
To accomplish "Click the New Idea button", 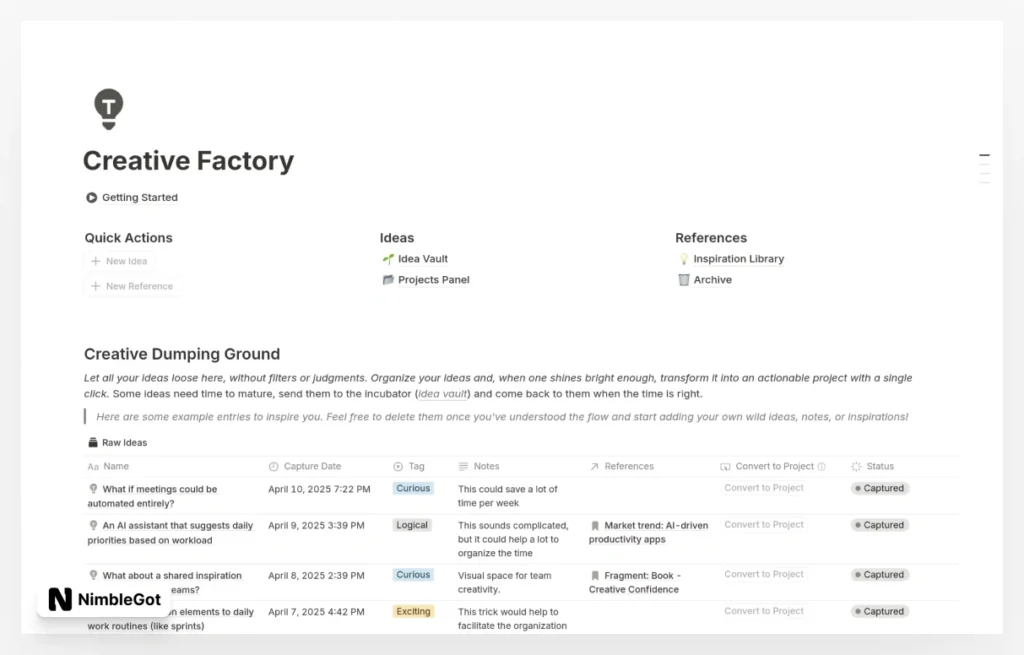I will tap(120, 261).
